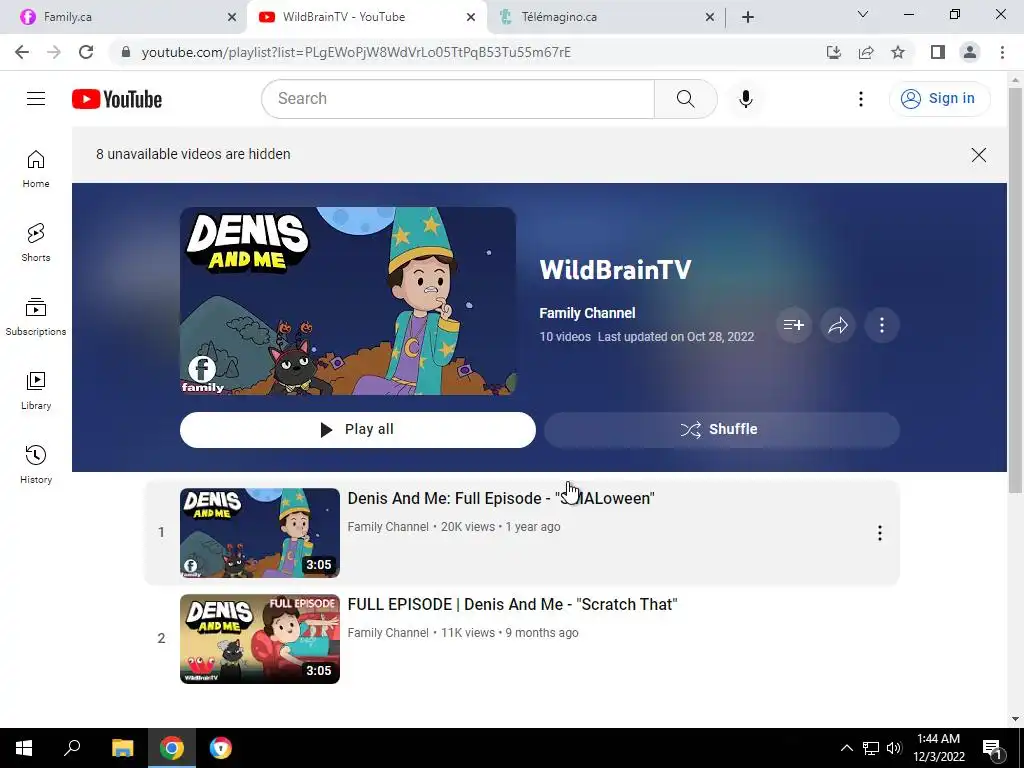Screen dimensions: 1024x768
Task: Click the Scratch That video thumbnail
Action: tap(260, 639)
